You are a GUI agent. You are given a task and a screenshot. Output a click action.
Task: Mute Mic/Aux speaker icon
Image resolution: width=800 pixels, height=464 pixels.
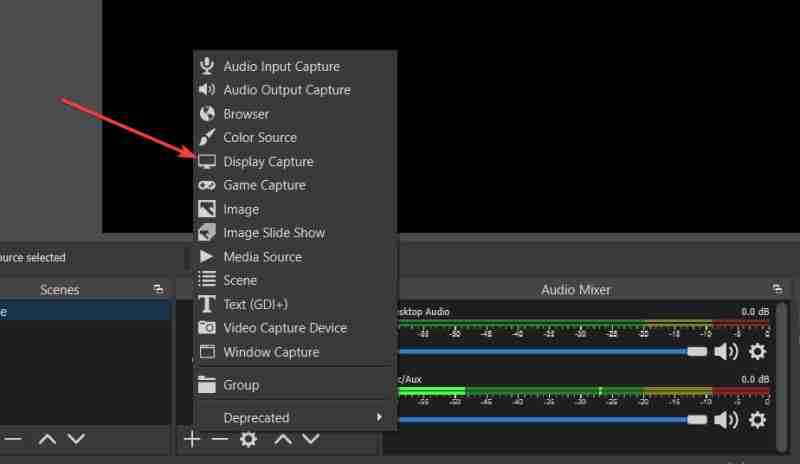[x=726, y=420]
